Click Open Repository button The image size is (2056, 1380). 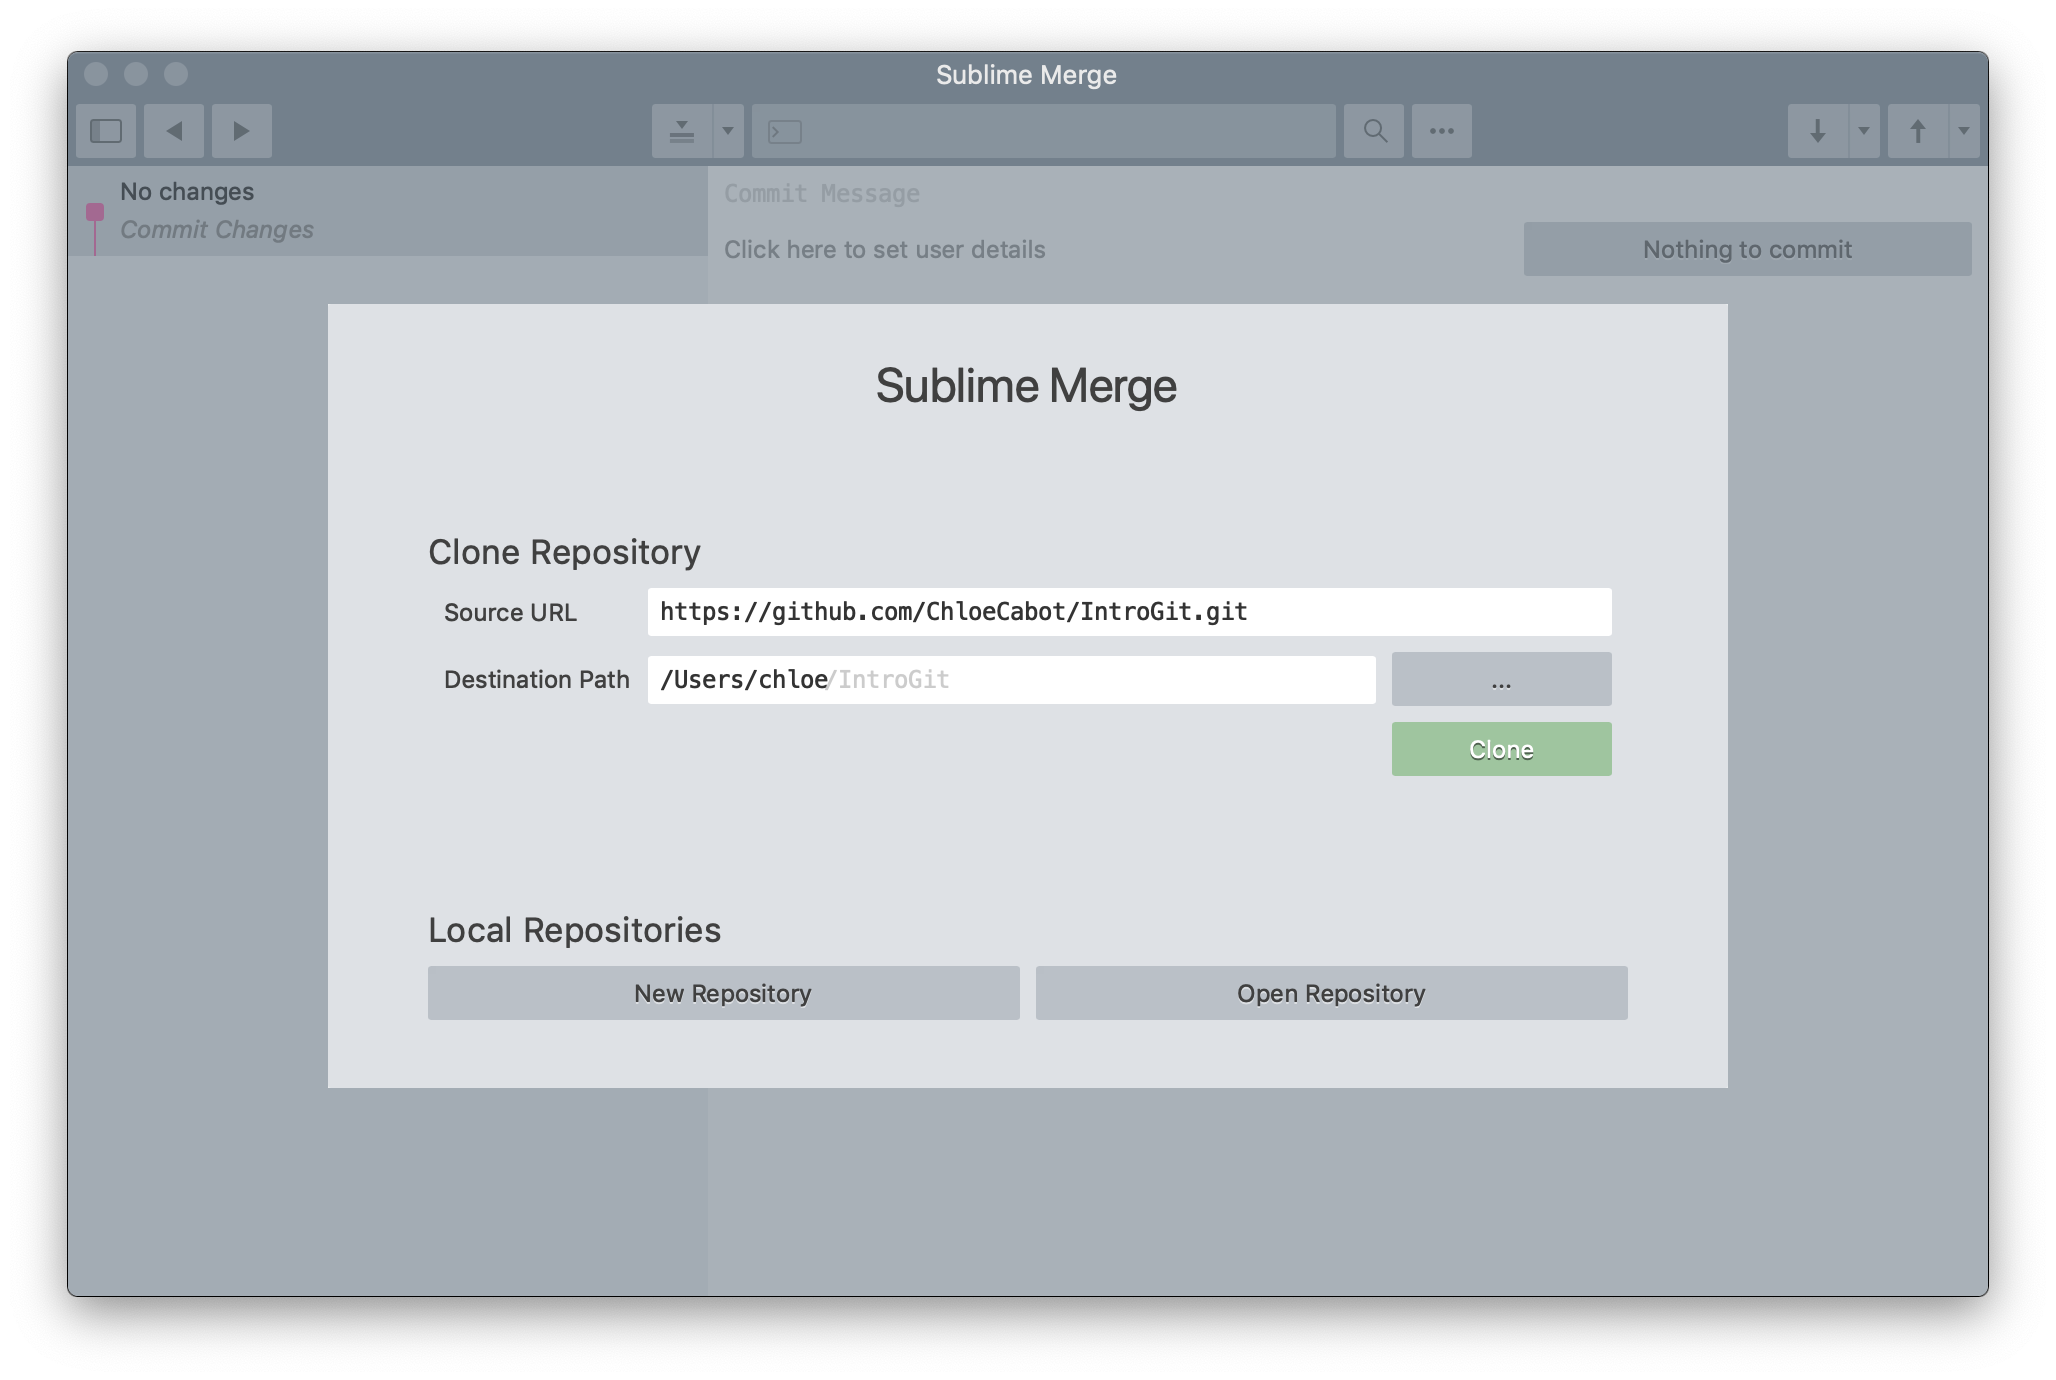click(x=1332, y=993)
